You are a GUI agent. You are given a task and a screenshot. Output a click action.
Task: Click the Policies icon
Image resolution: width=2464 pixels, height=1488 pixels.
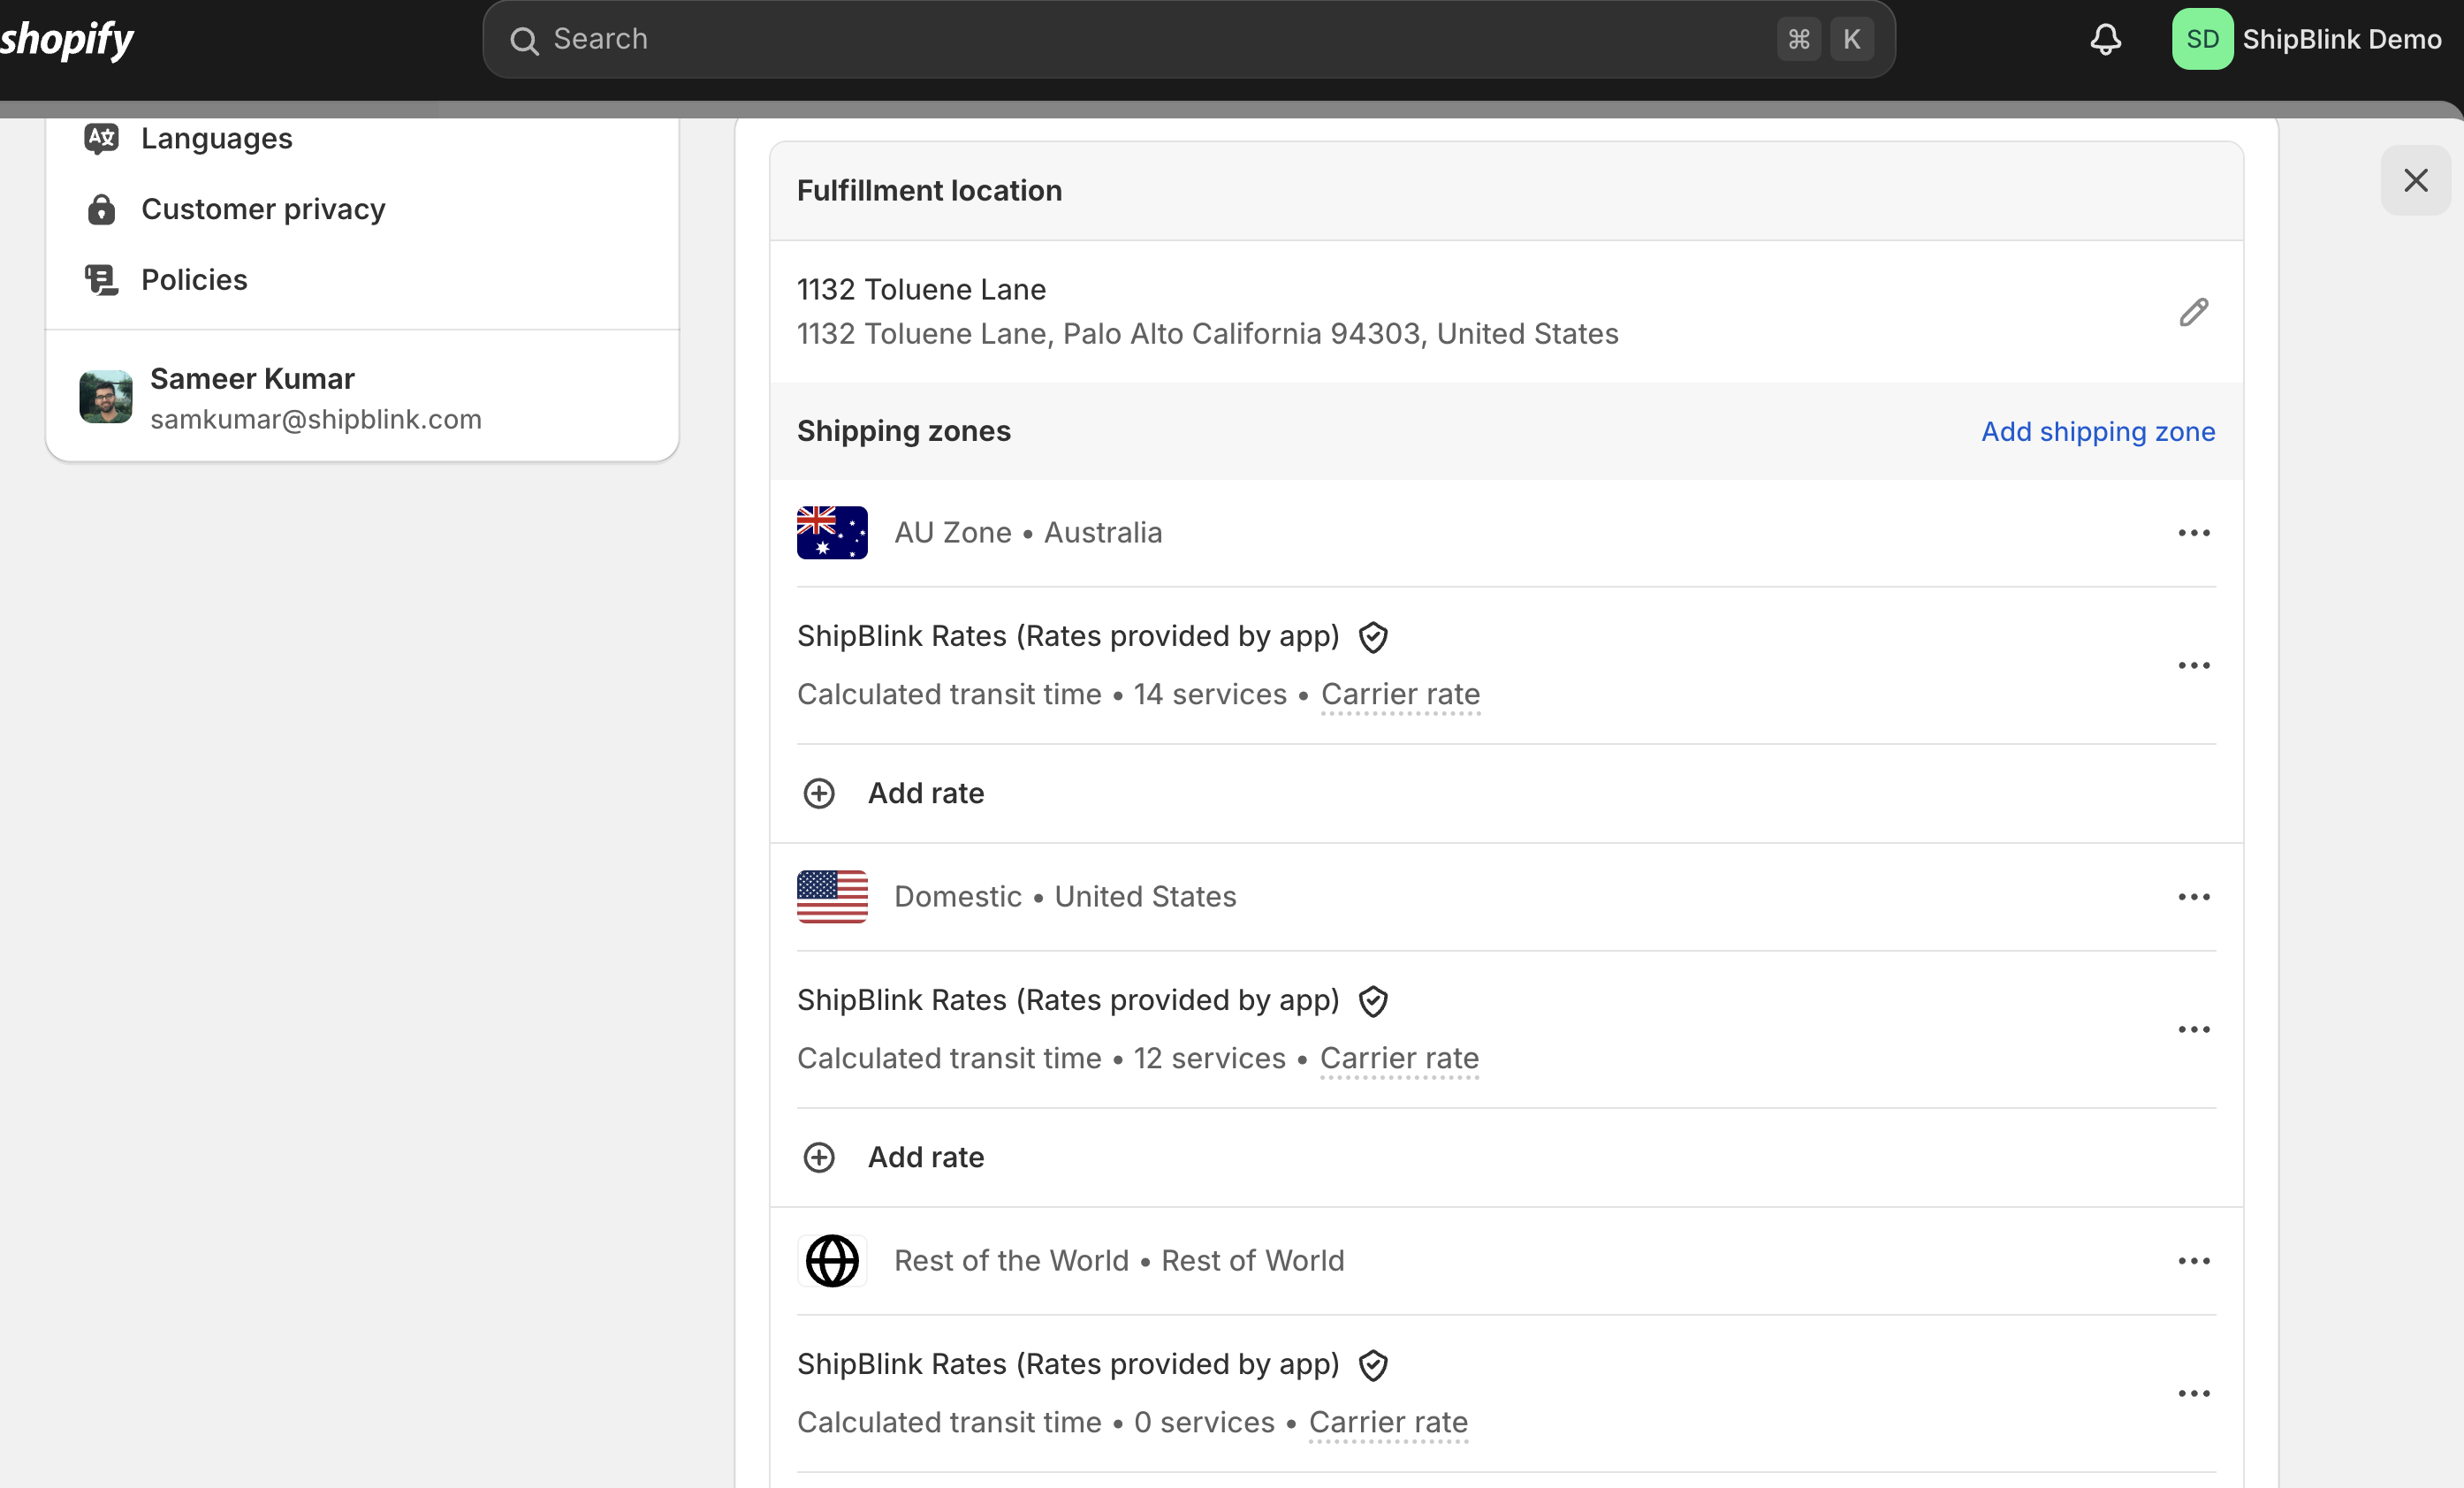[x=101, y=280]
